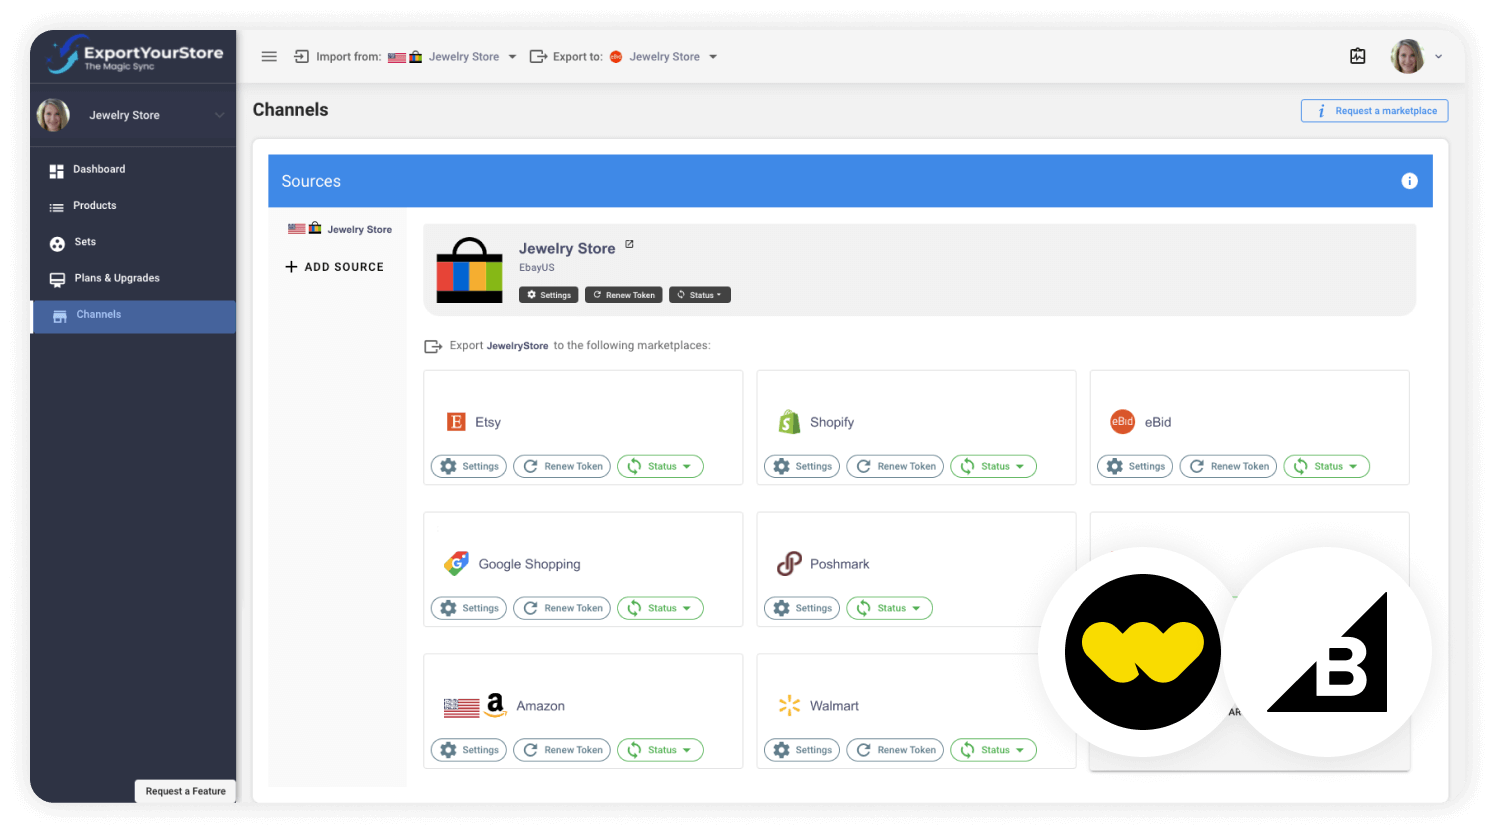
Task: Open the Export to Jewelry Store dropdown
Action: point(664,57)
